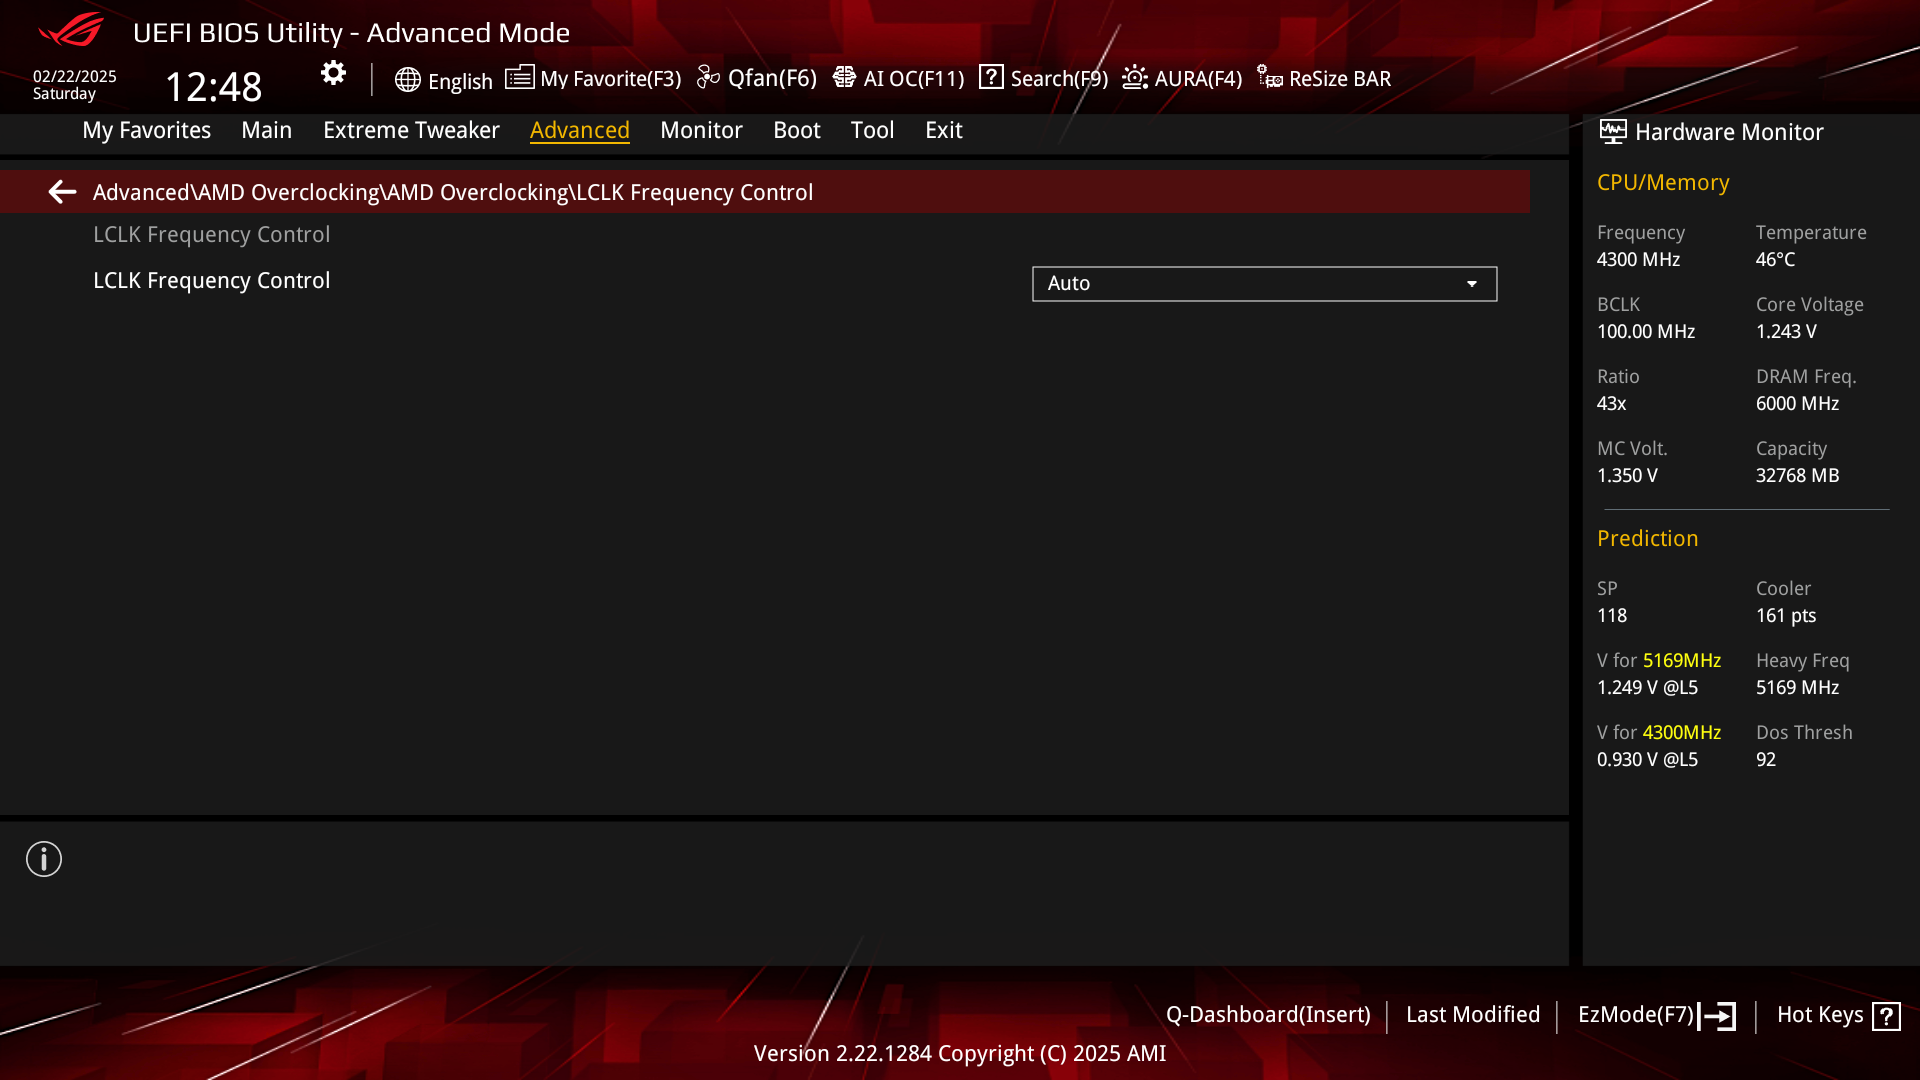Image resolution: width=1920 pixels, height=1080 pixels.
Task: Select the LCLK Frequency Control setting row
Action: pyautogui.click(x=211, y=281)
